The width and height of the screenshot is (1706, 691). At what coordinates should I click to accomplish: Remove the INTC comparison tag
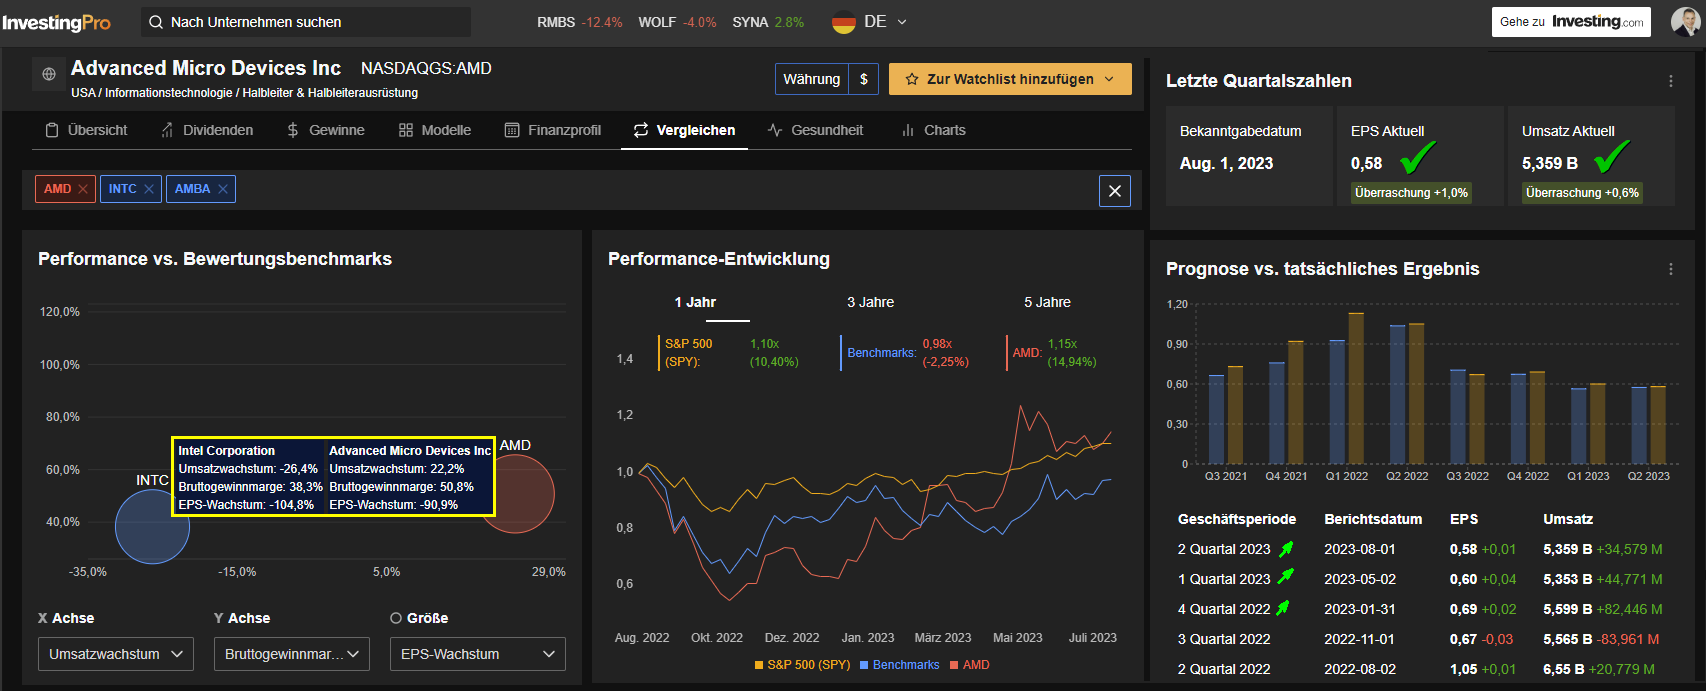pyautogui.click(x=149, y=189)
